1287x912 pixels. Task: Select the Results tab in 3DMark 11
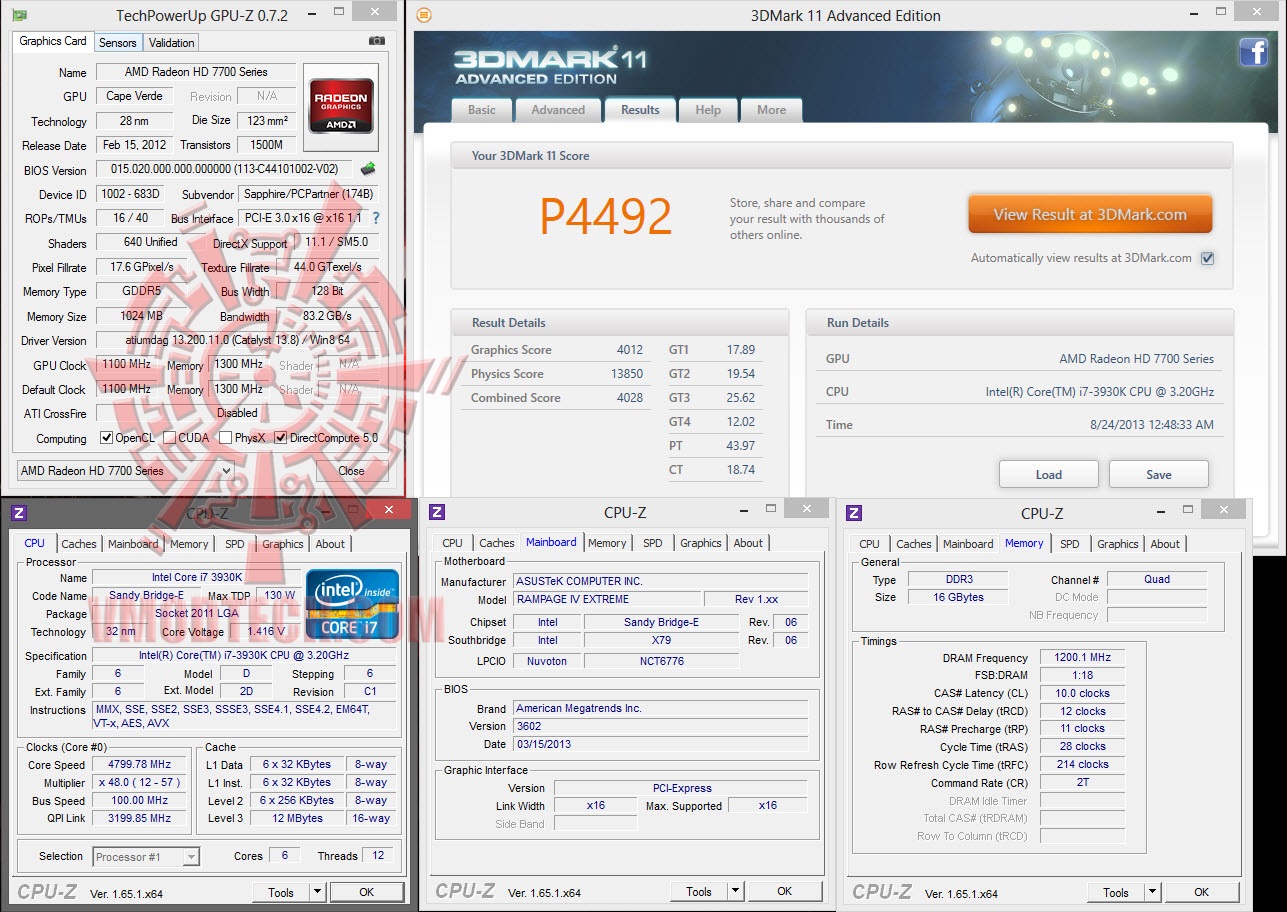(x=640, y=109)
